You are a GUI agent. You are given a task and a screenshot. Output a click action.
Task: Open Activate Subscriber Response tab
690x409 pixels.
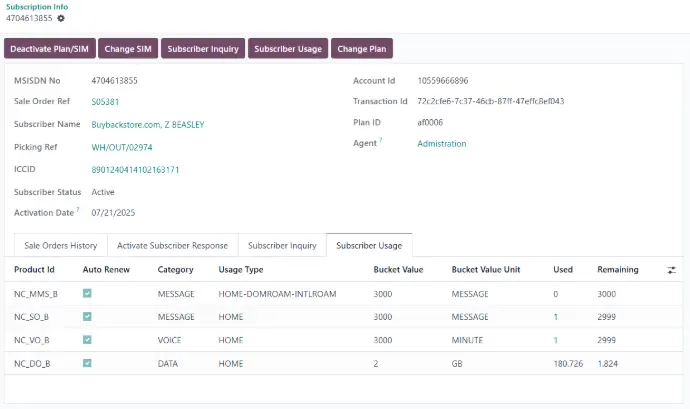coord(172,245)
